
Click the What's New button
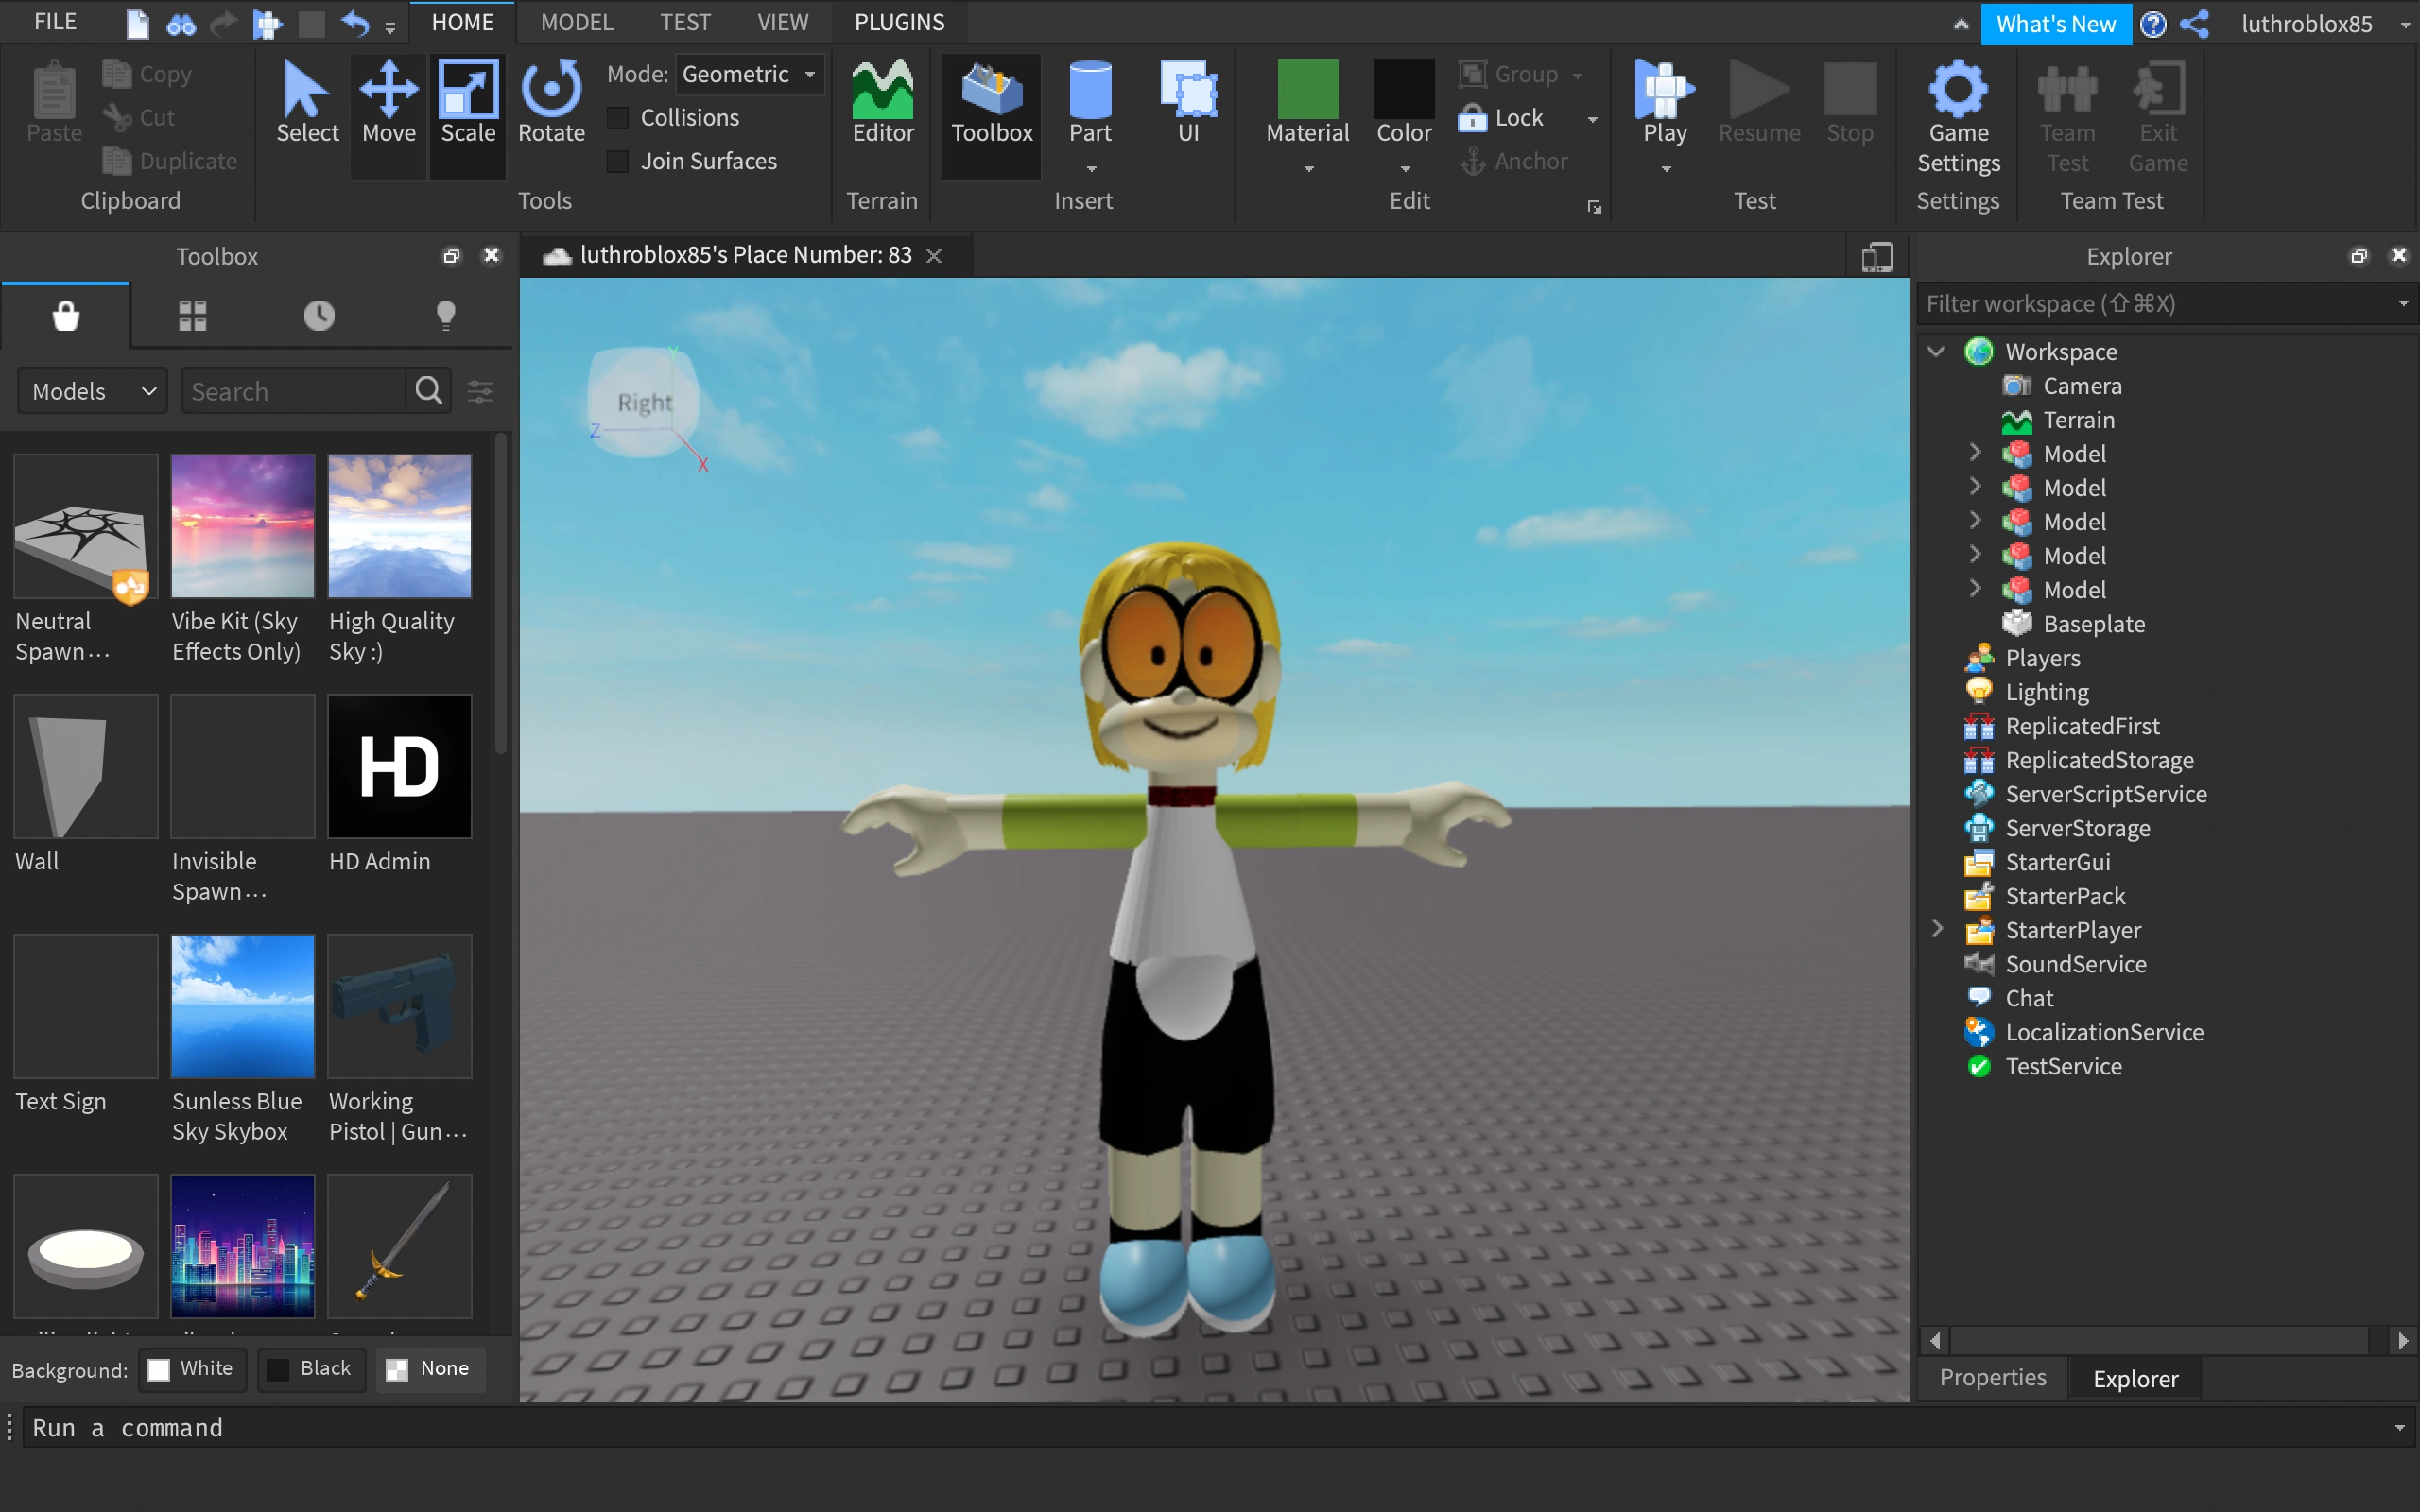coord(2055,24)
